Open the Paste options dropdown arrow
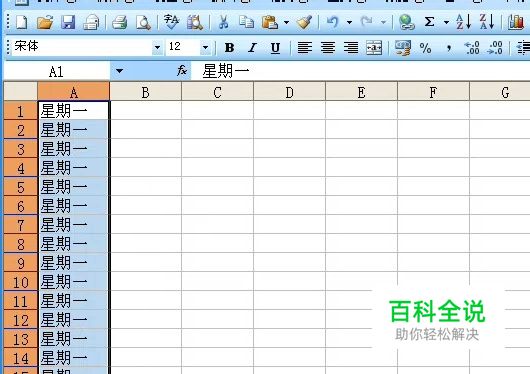This screenshot has width=530, height=374. [286, 23]
